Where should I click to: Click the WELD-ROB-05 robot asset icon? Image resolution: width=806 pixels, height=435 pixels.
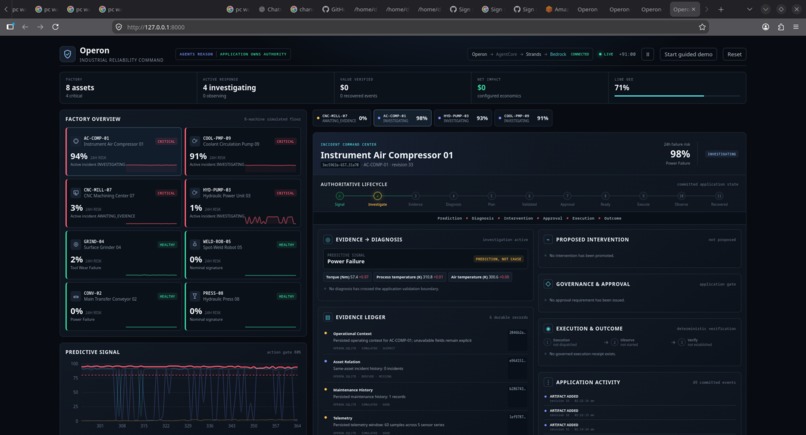coord(195,244)
